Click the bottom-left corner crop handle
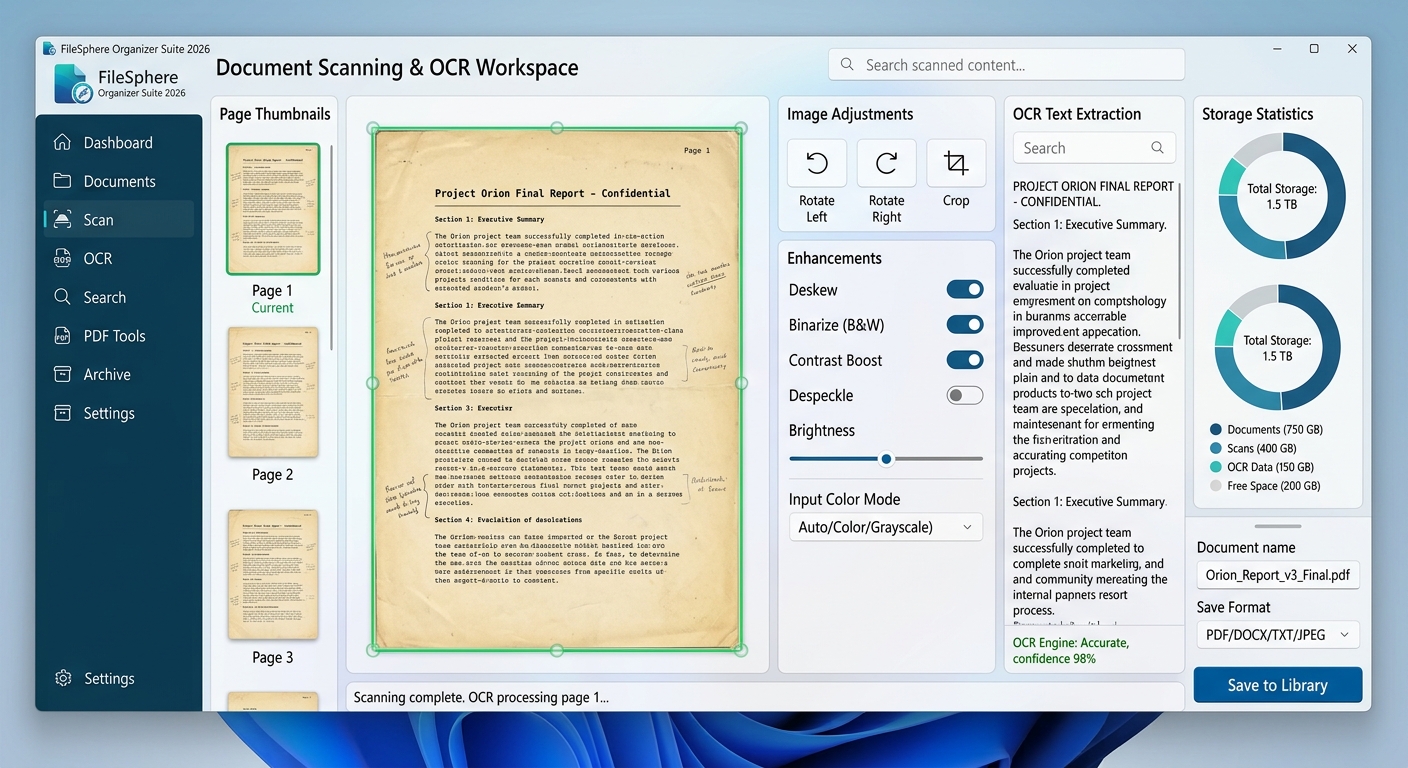Screen dimensions: 1408x768 (373, 650)
